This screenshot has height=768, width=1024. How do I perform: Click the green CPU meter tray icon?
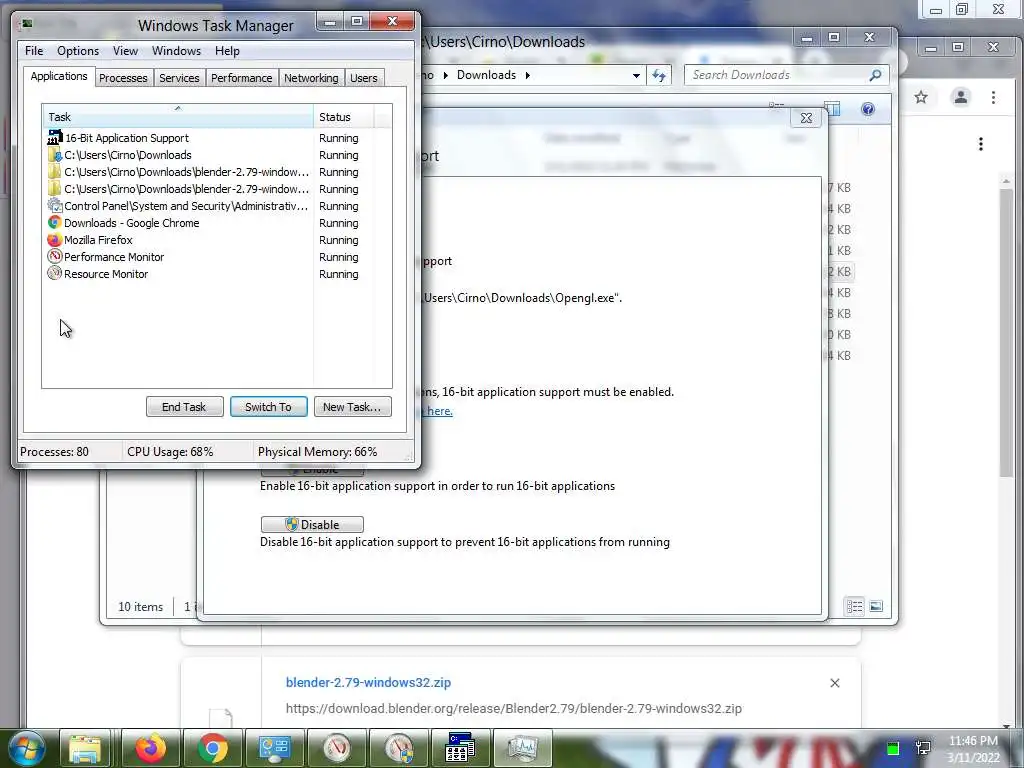pos(893,748)
